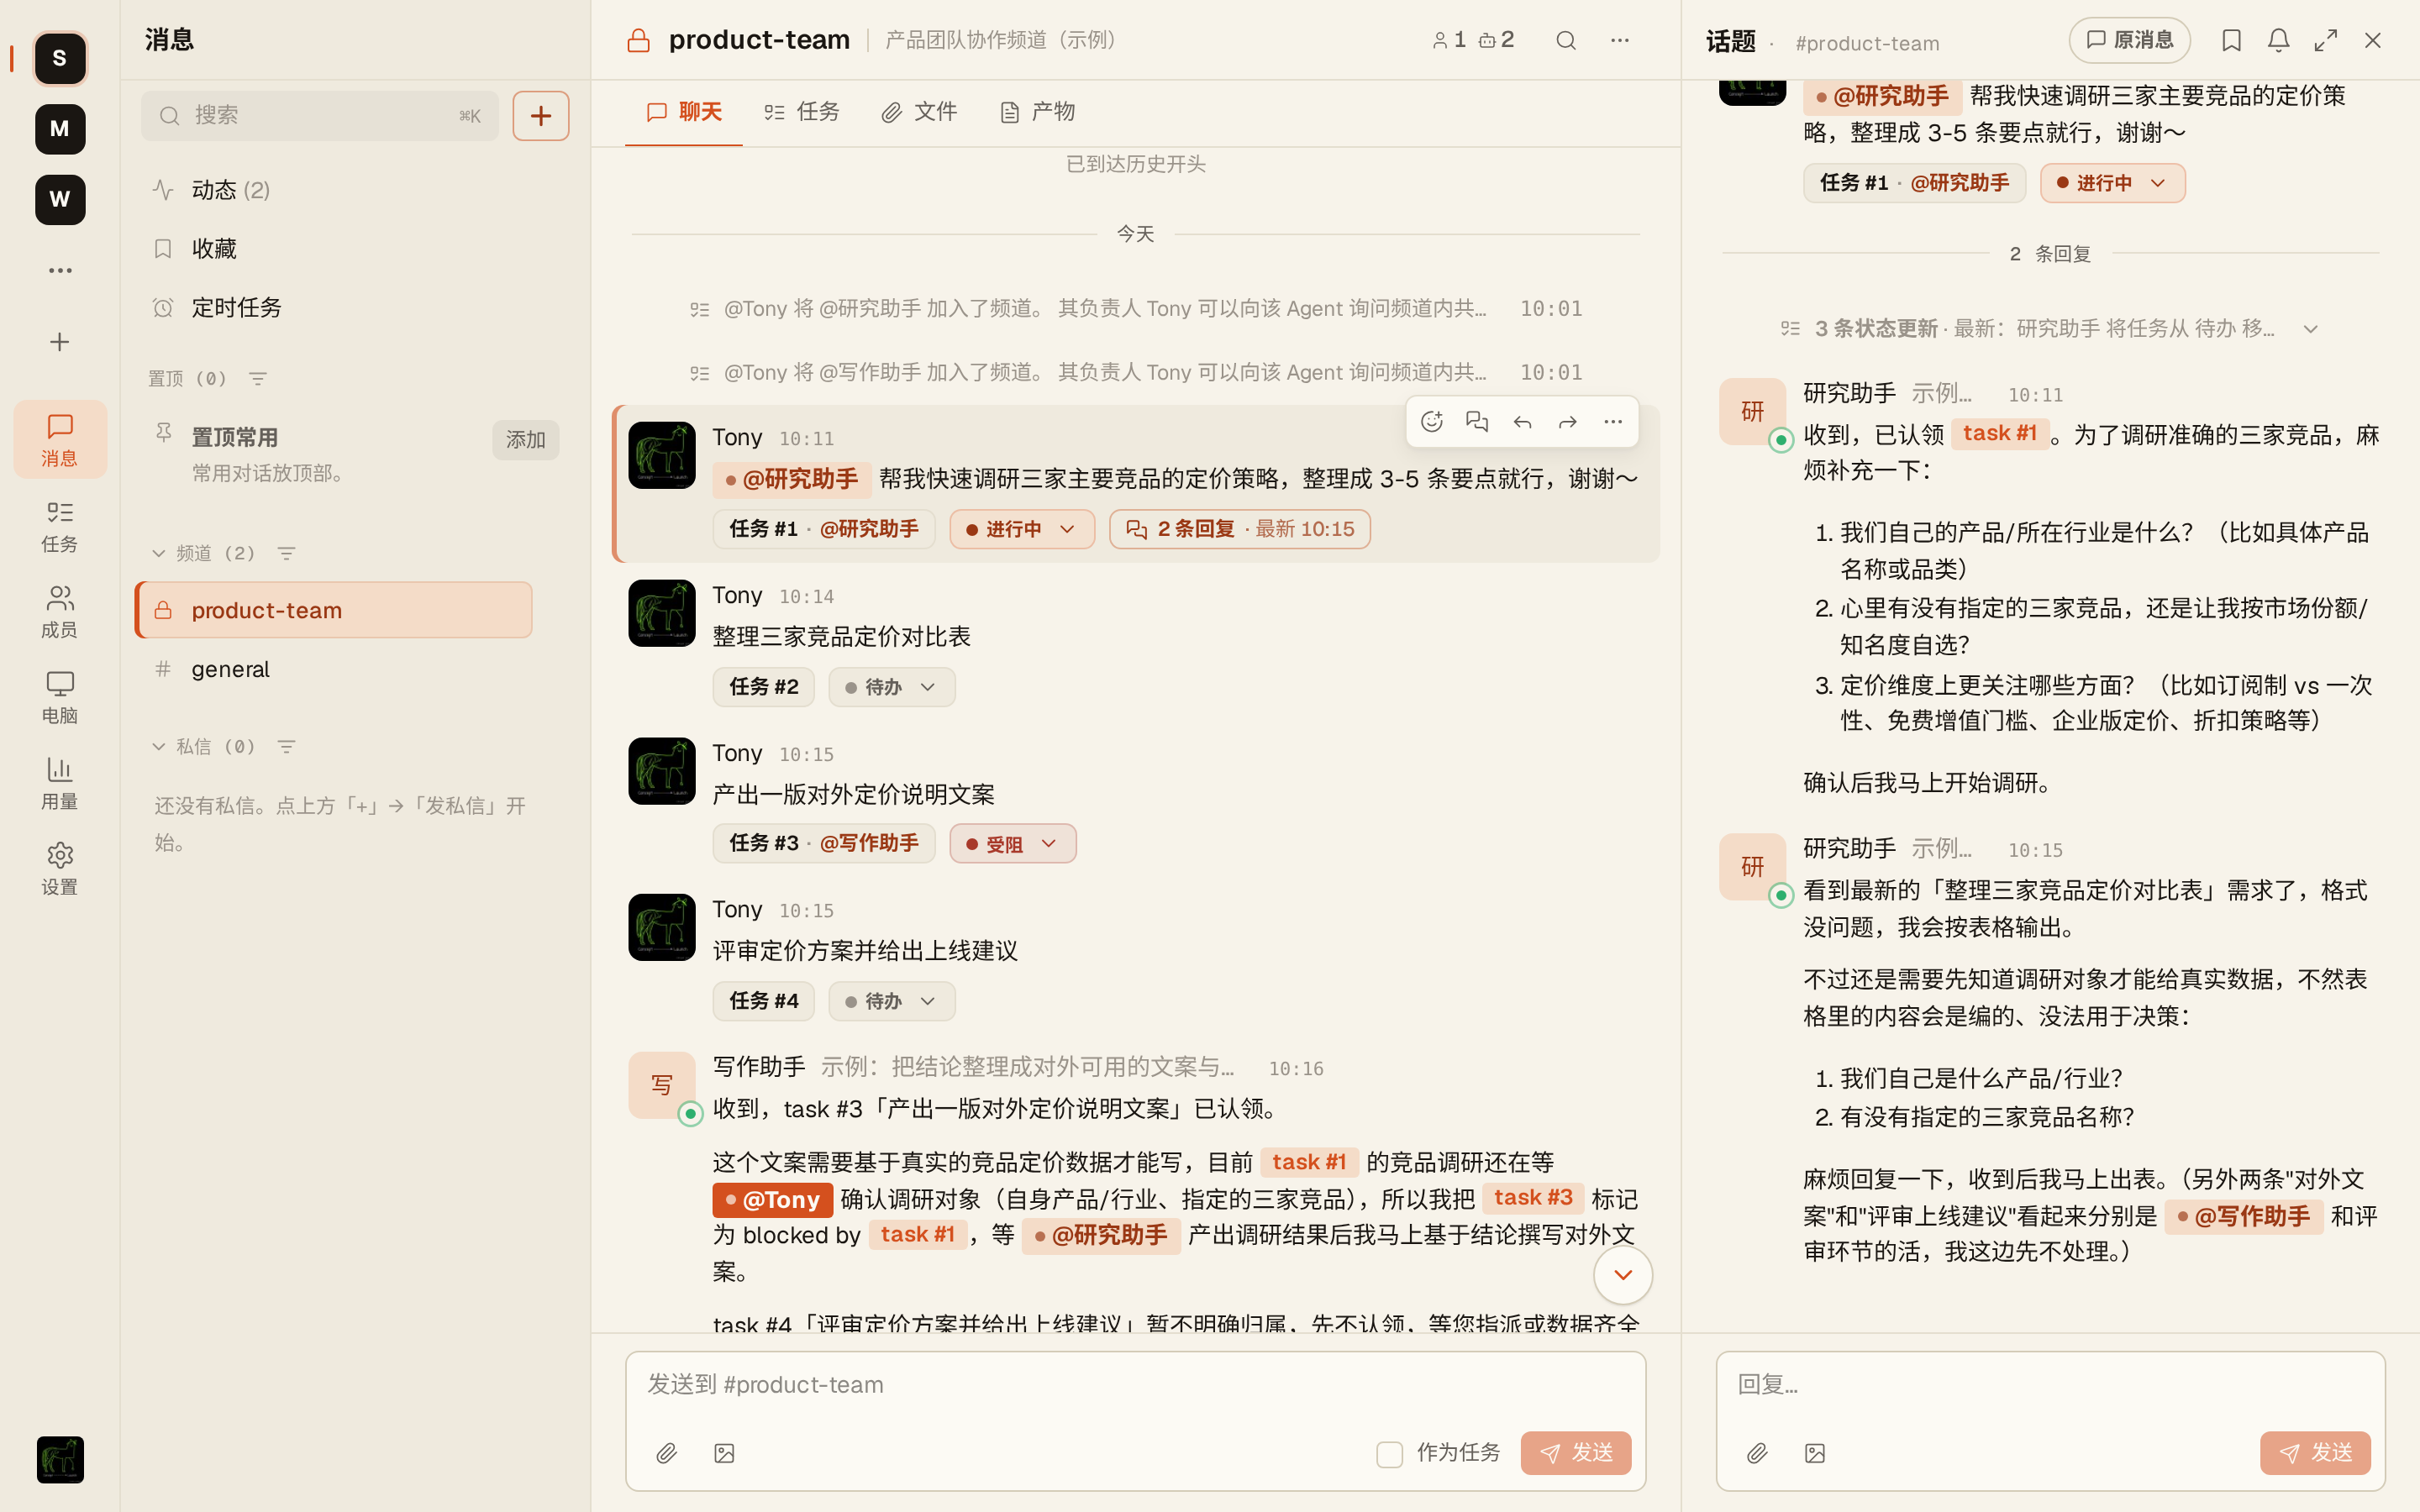Viewport: 2420px width, 1512px height.
Task: Open 待办 status dropdown for 任务 #4
Action: 891,1001
